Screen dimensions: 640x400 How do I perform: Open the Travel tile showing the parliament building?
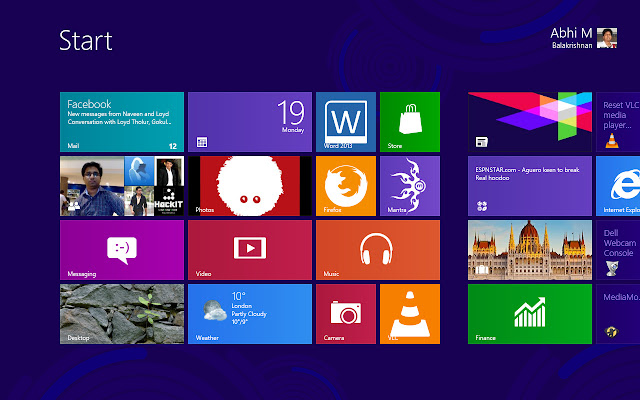530,250
